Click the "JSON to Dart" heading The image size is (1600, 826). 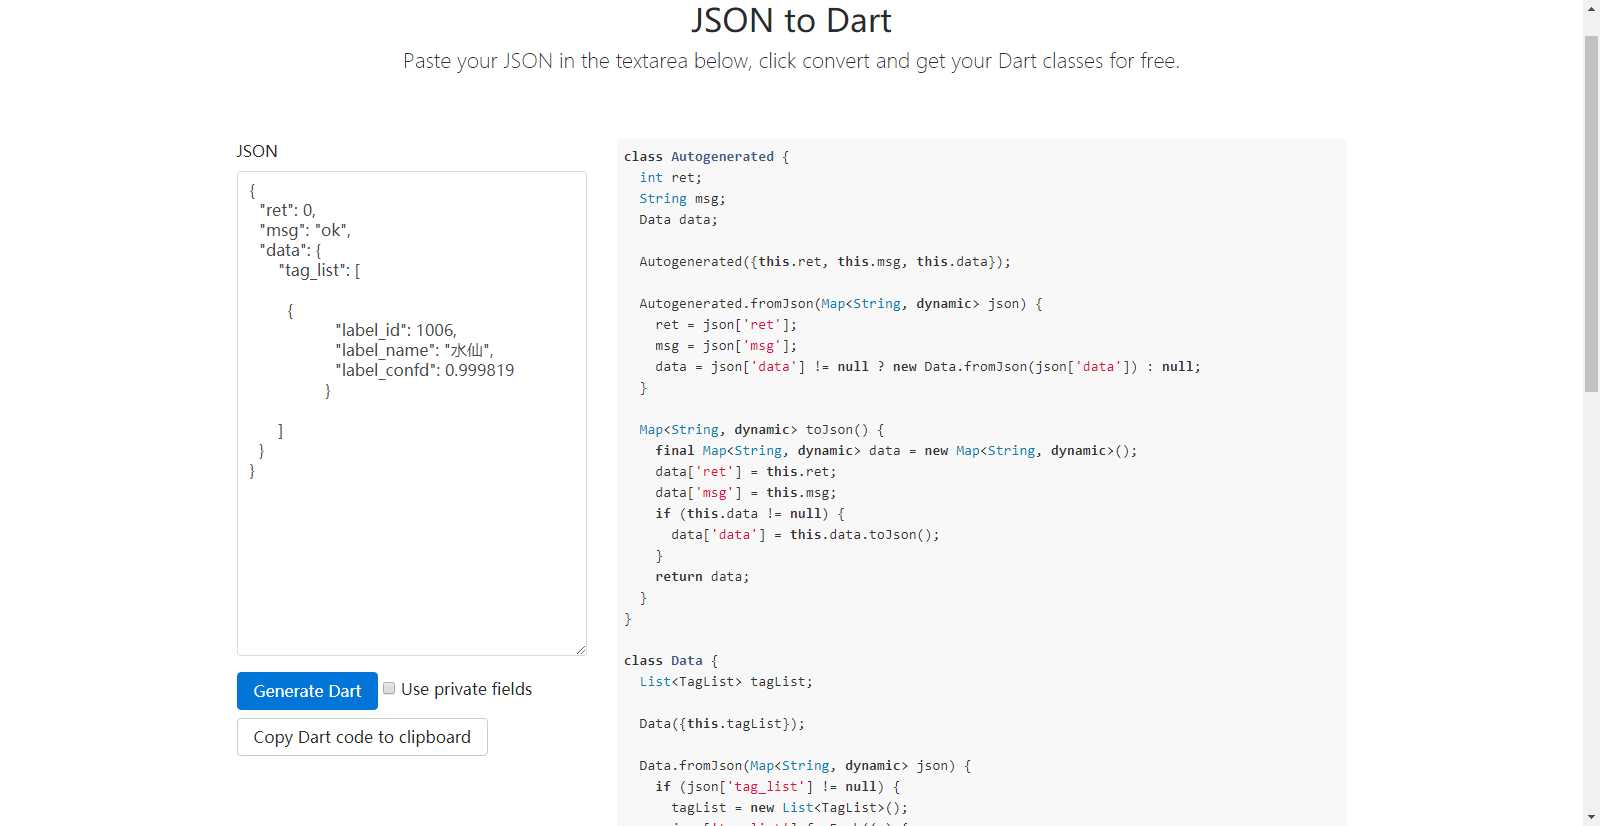coord(791,20)
